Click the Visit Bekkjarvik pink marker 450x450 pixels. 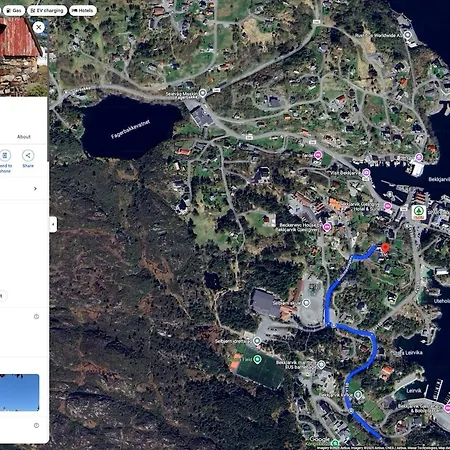pyautogui.click(x=366, y=172)
